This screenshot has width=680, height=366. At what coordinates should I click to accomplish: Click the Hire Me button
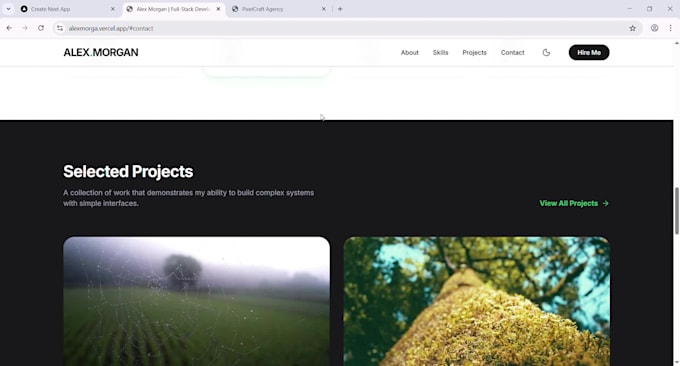(x=589, y=52)
